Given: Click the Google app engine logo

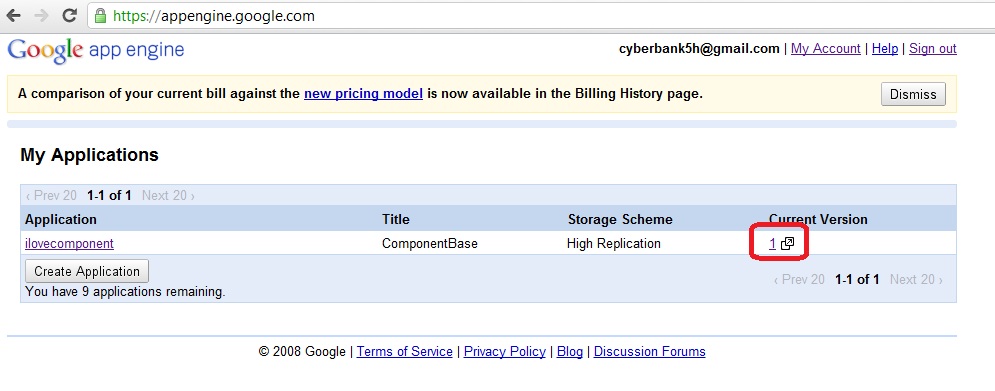Looking at the screenshot, I should pos(96,50).
